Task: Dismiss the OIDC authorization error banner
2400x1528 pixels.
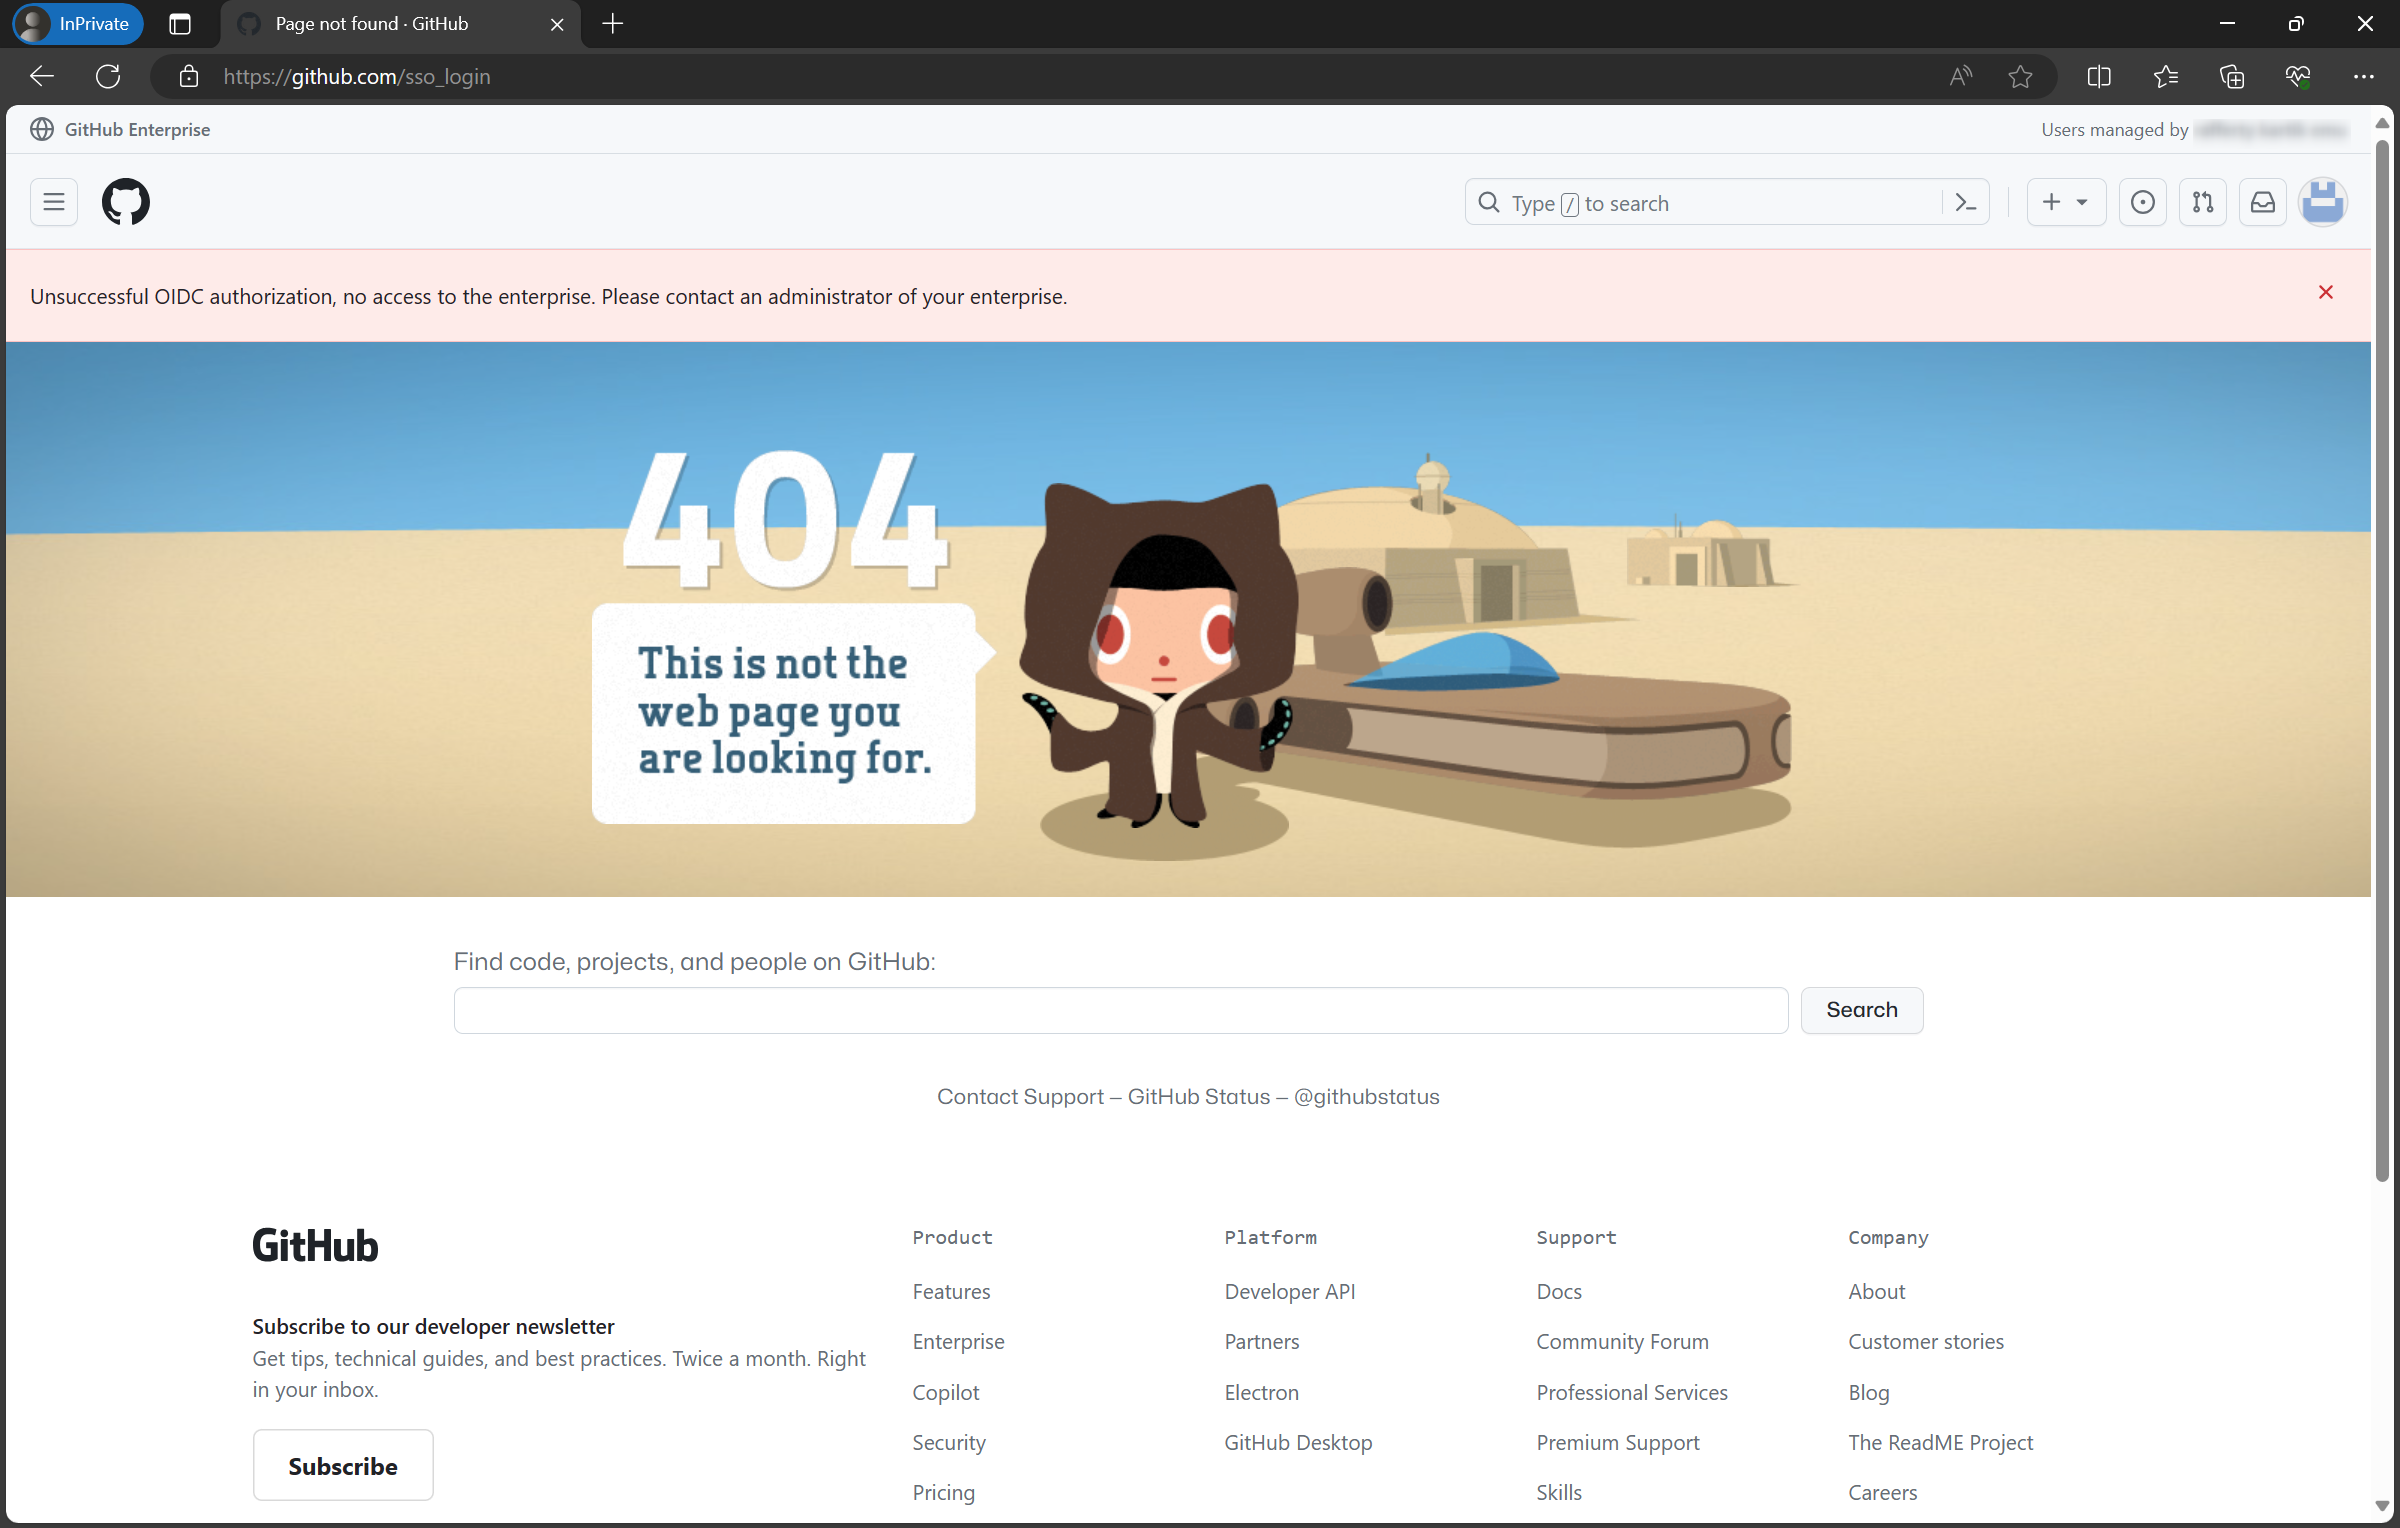Action: [2326, 292]
